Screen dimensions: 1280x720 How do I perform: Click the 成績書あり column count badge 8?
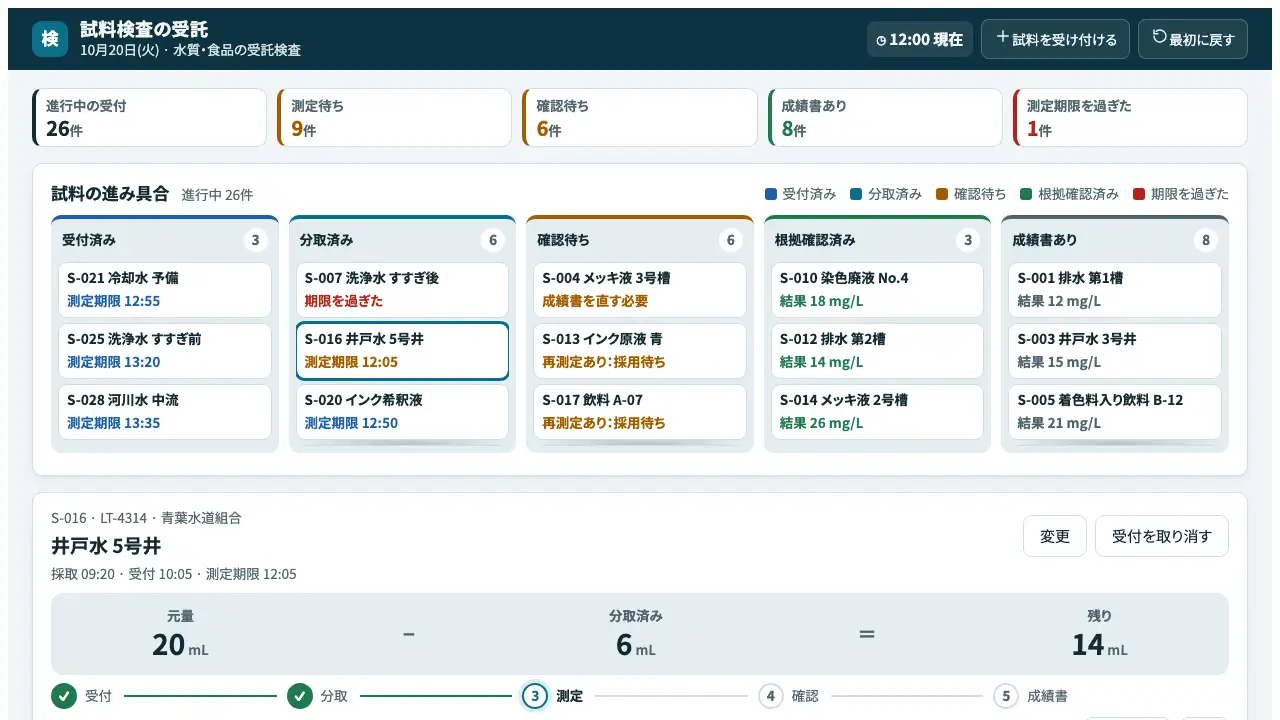point(1206,240)
